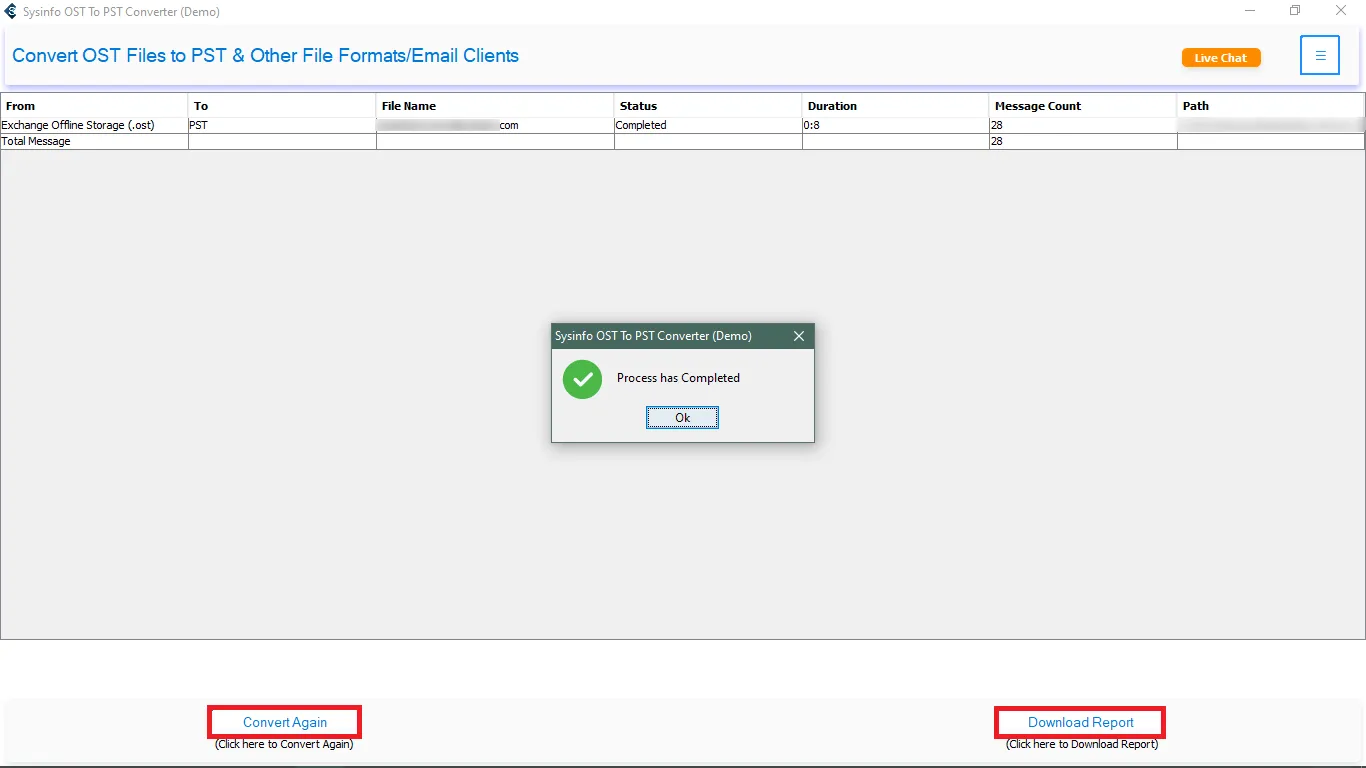The width and height of the screenshot is (1366, 768).
Task: Select the Total Message row label
Action: click(94, 142)
